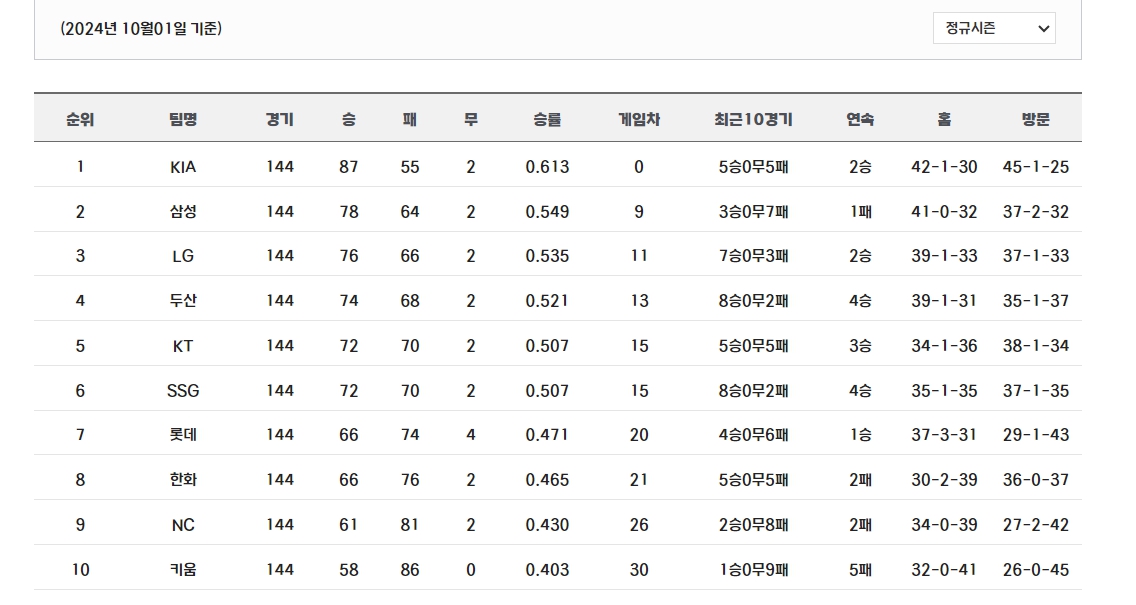Click 삼성 home record 41-0-32
Screen dimensions: 1136x605
click(944, 212)
